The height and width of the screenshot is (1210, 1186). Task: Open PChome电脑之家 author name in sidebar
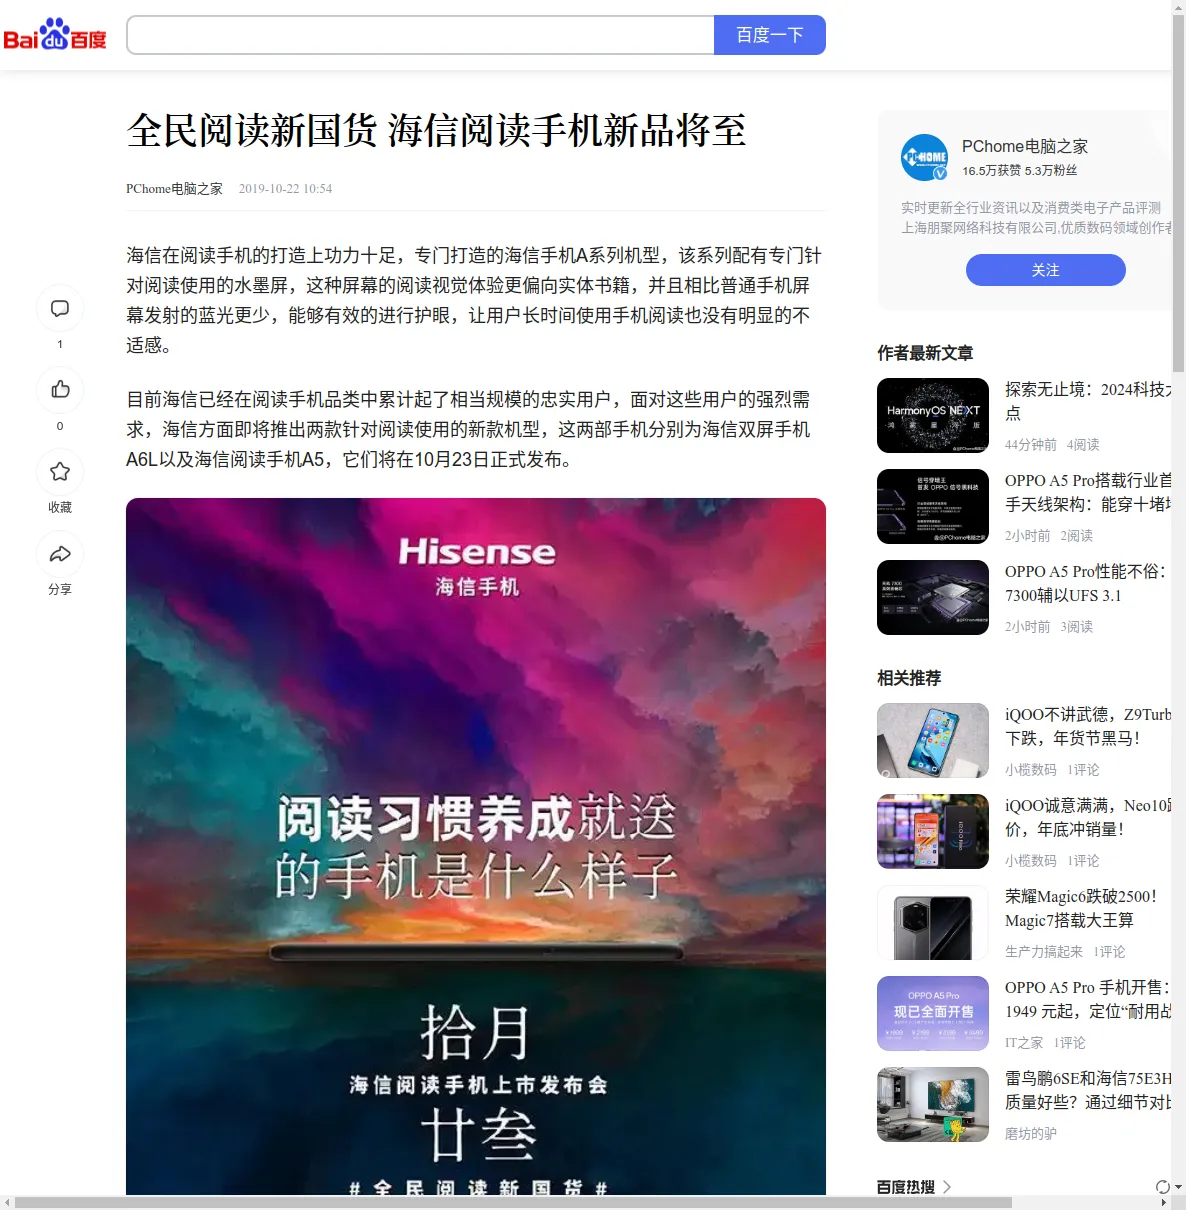click(1025, 146)
